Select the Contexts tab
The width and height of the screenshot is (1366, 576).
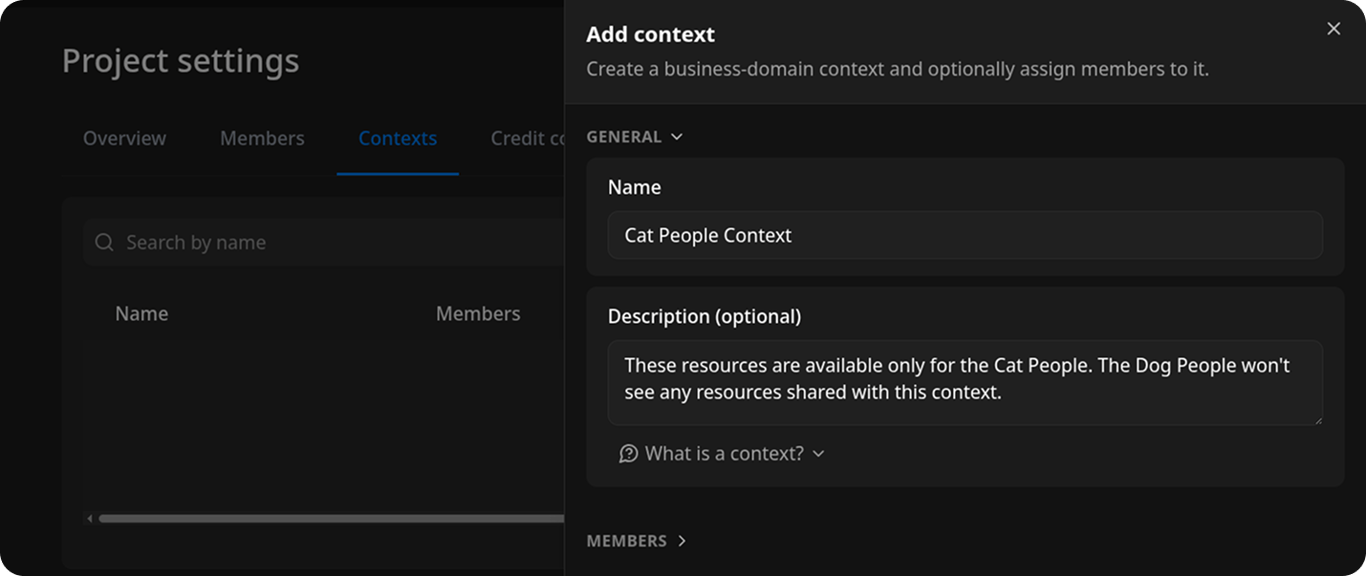click(x=398, y=139)
